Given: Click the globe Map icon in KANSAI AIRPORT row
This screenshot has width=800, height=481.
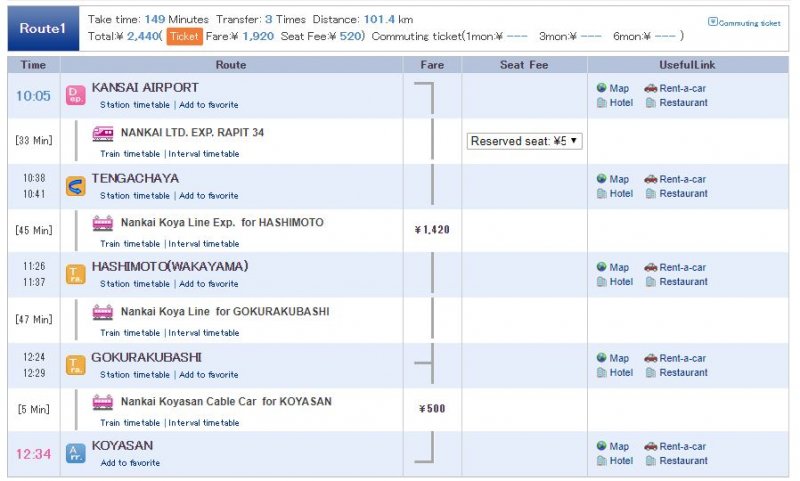Looking at the screenshot, I should [x=602, y=88].
